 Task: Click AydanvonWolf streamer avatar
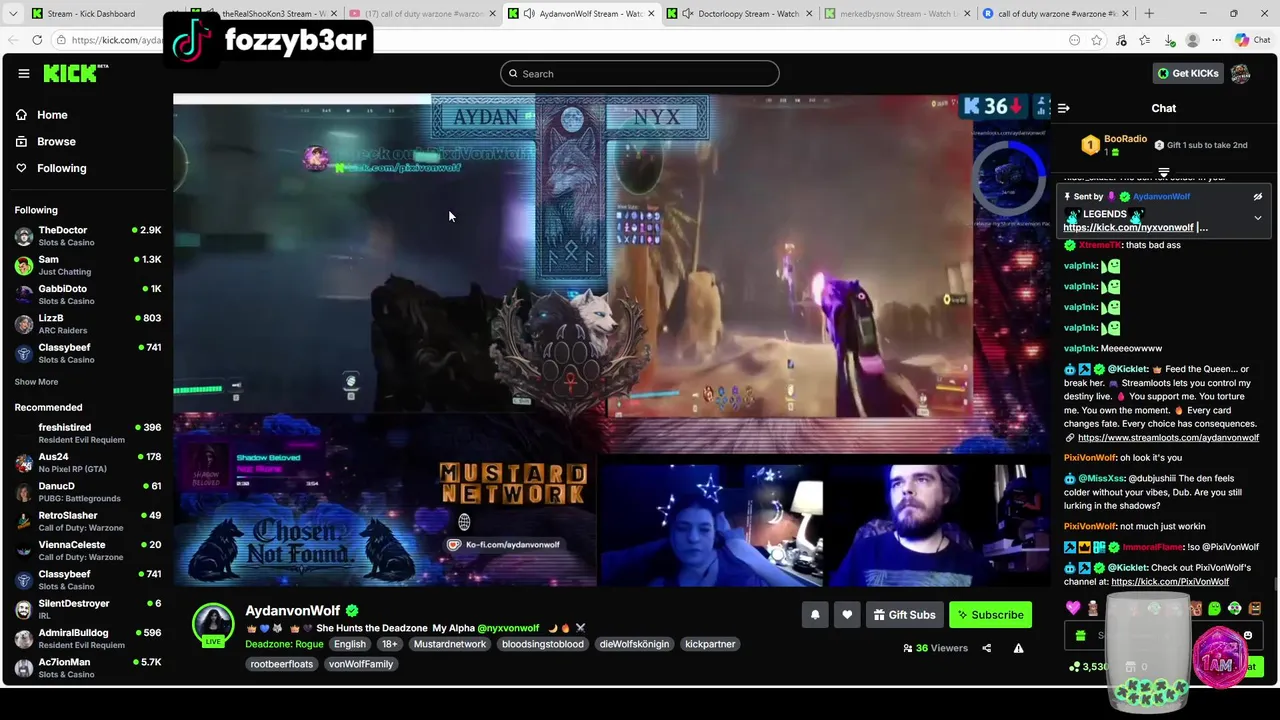(213, 623)
